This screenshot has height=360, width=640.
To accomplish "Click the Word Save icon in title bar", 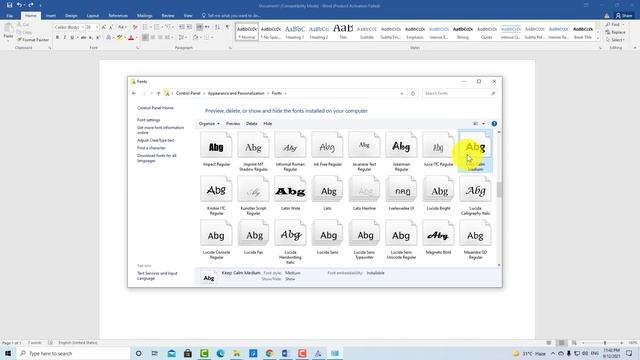I will click(x=9, y=5).
